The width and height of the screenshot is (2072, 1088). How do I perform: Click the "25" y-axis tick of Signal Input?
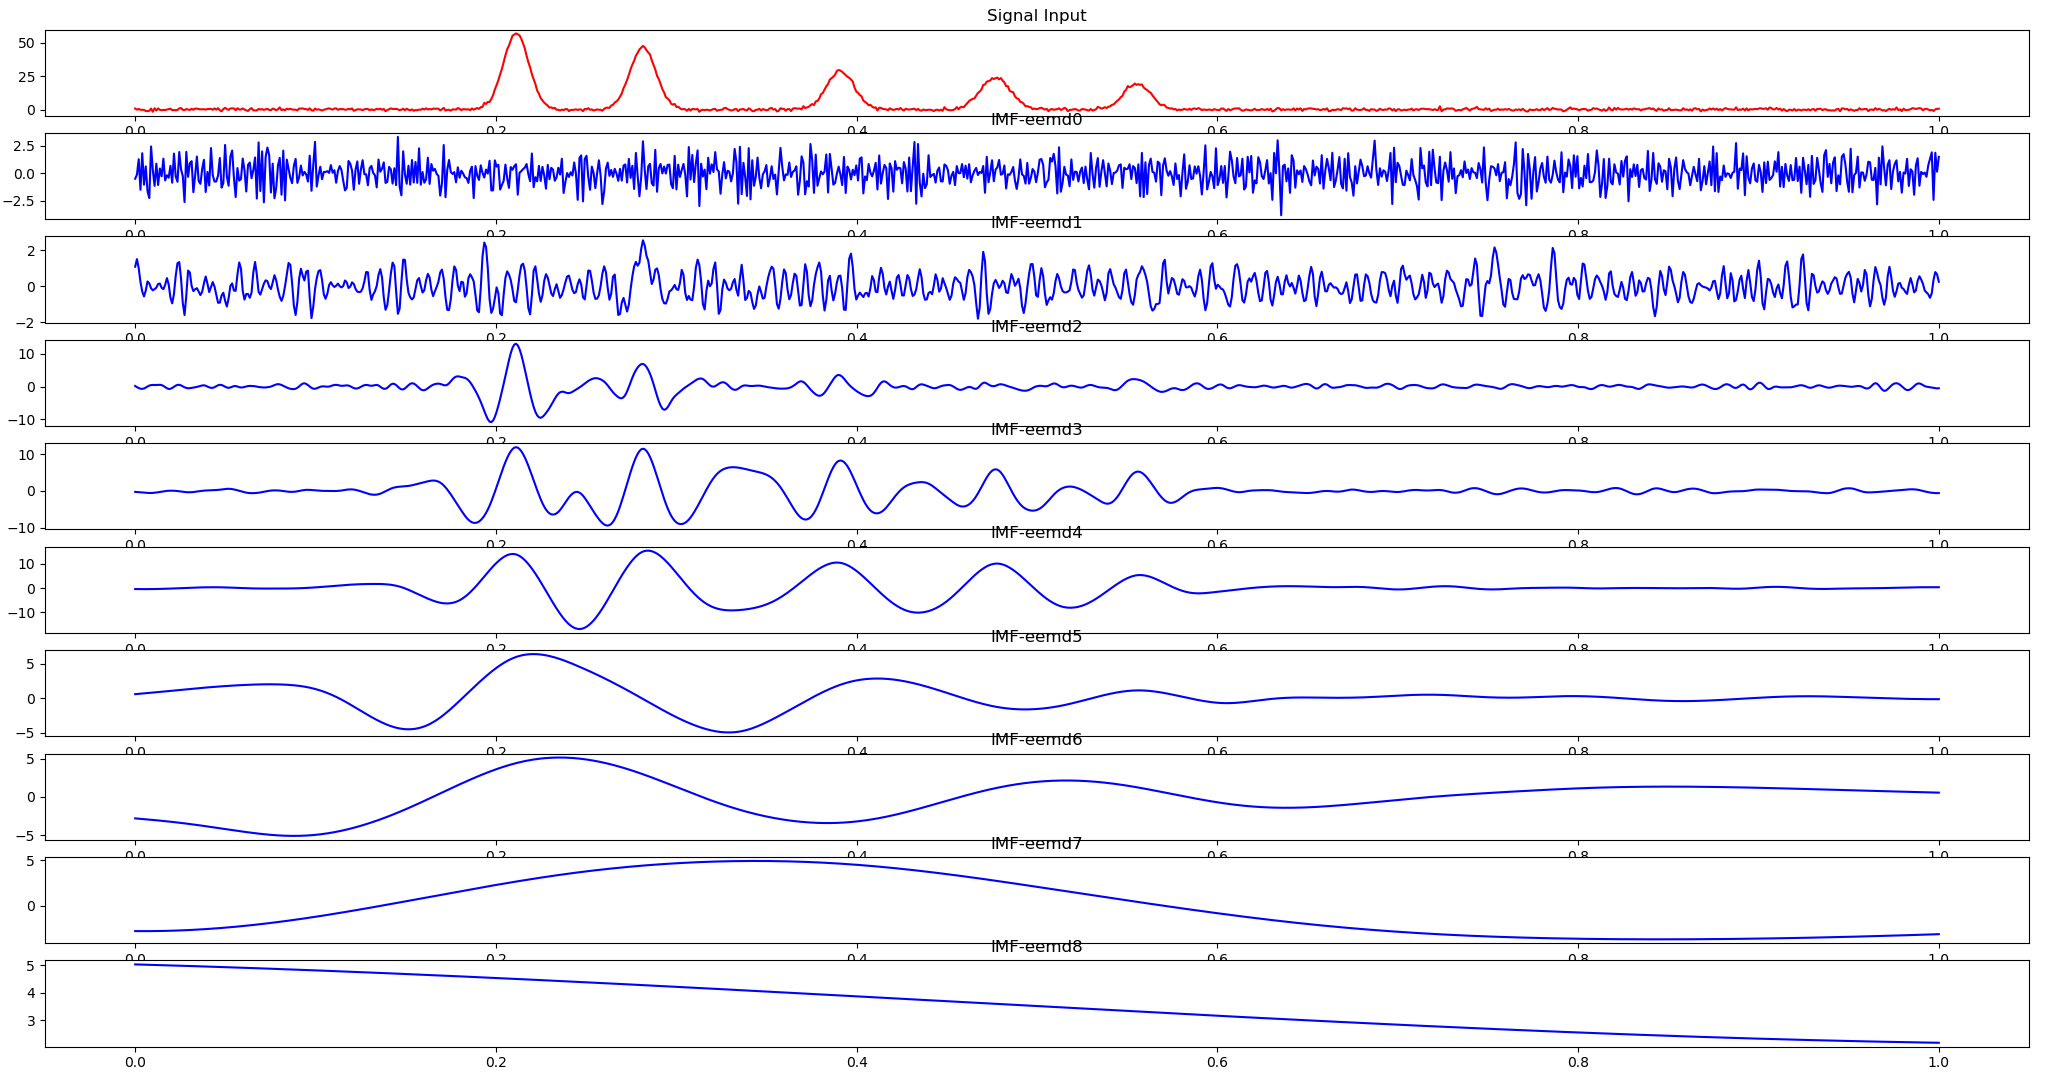26,77
